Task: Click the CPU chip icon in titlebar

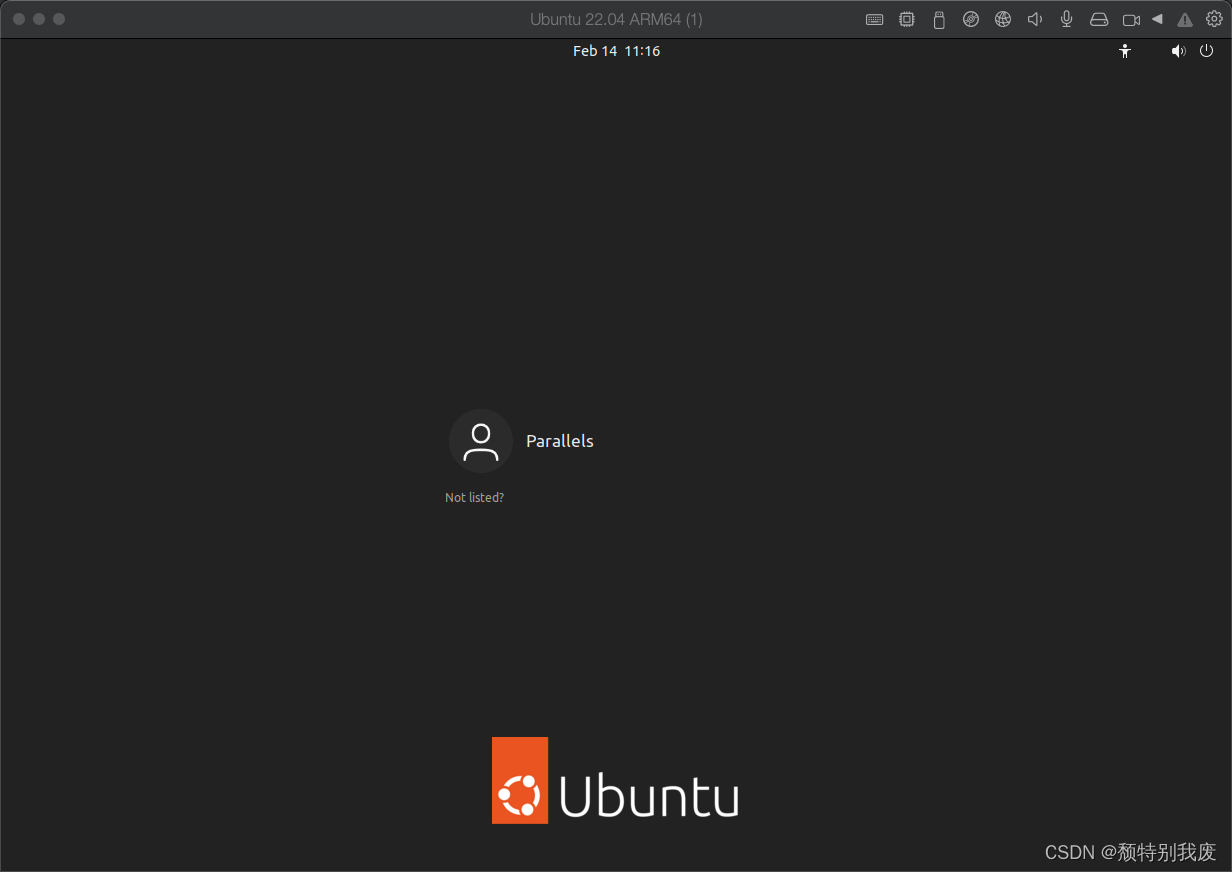Action: 906,19
